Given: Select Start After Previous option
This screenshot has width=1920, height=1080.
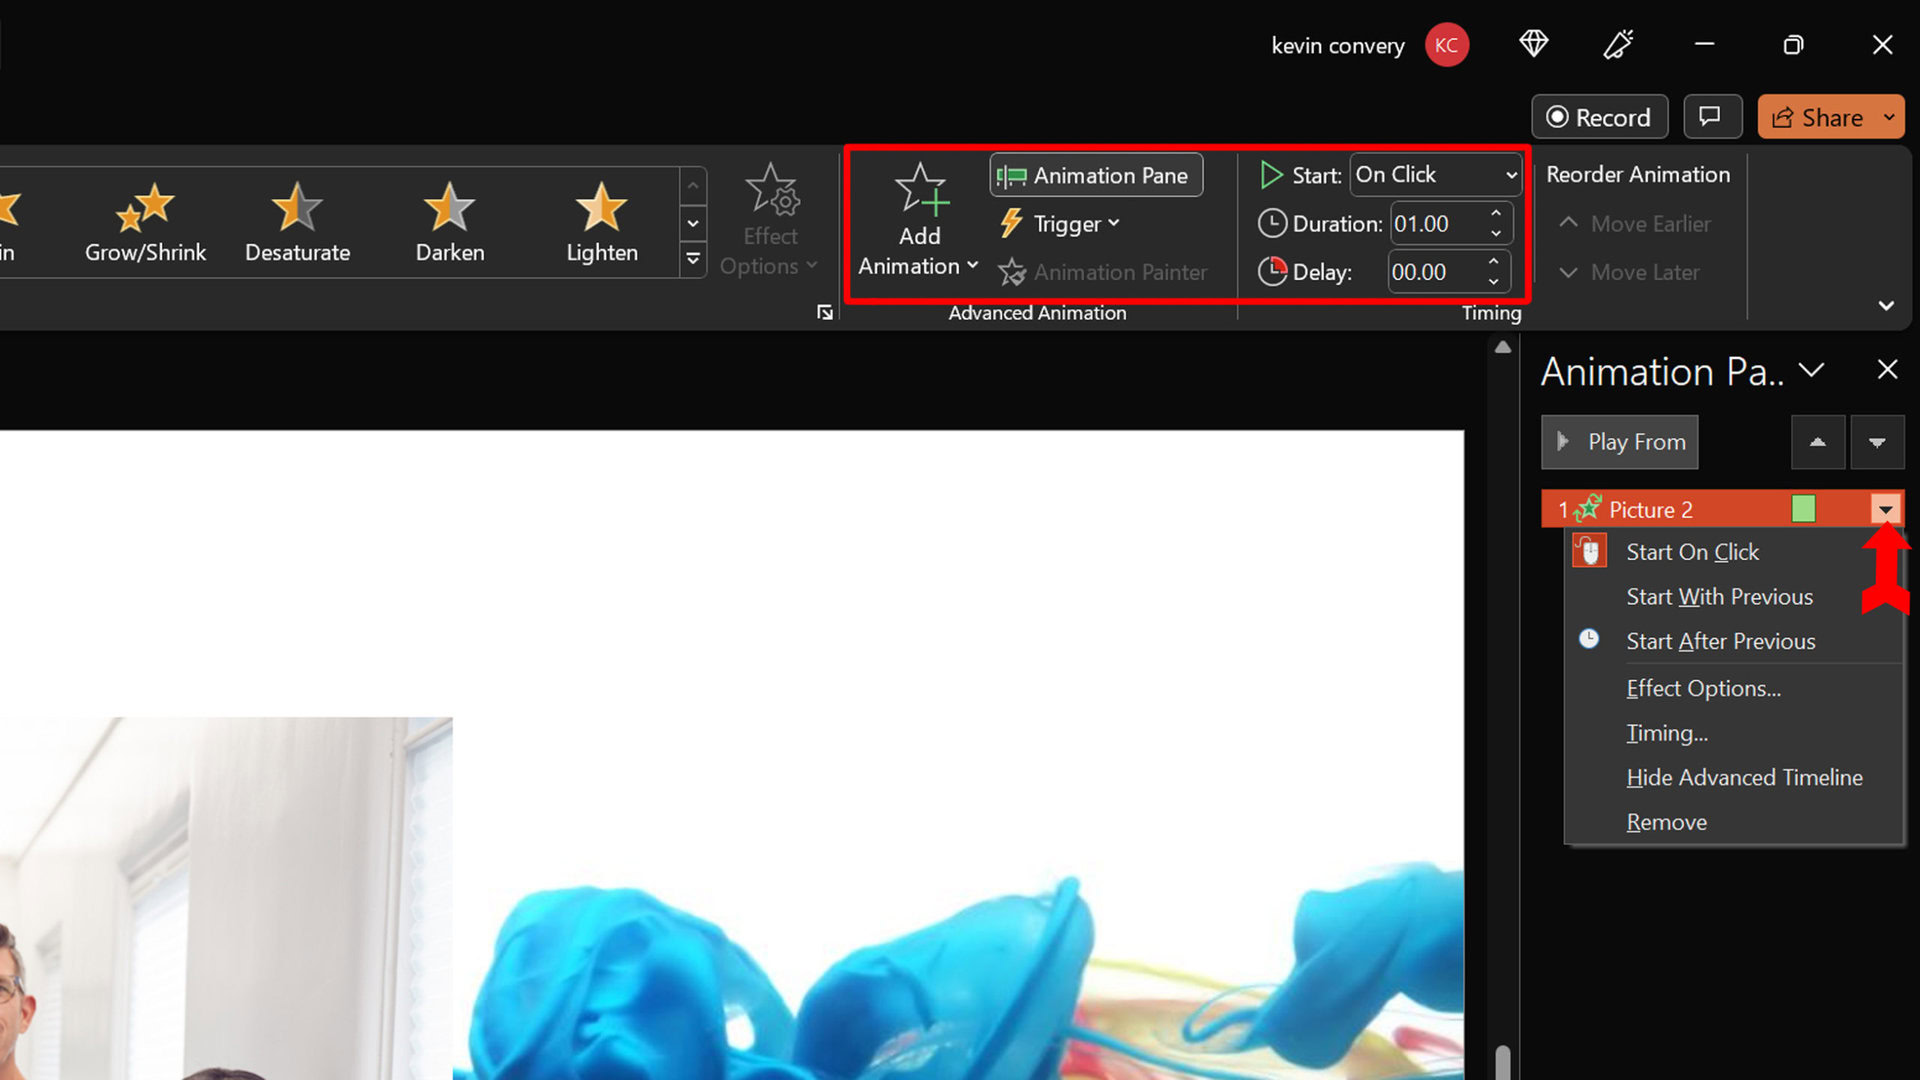Looking at the screenshot, I should coord(1721,641).
